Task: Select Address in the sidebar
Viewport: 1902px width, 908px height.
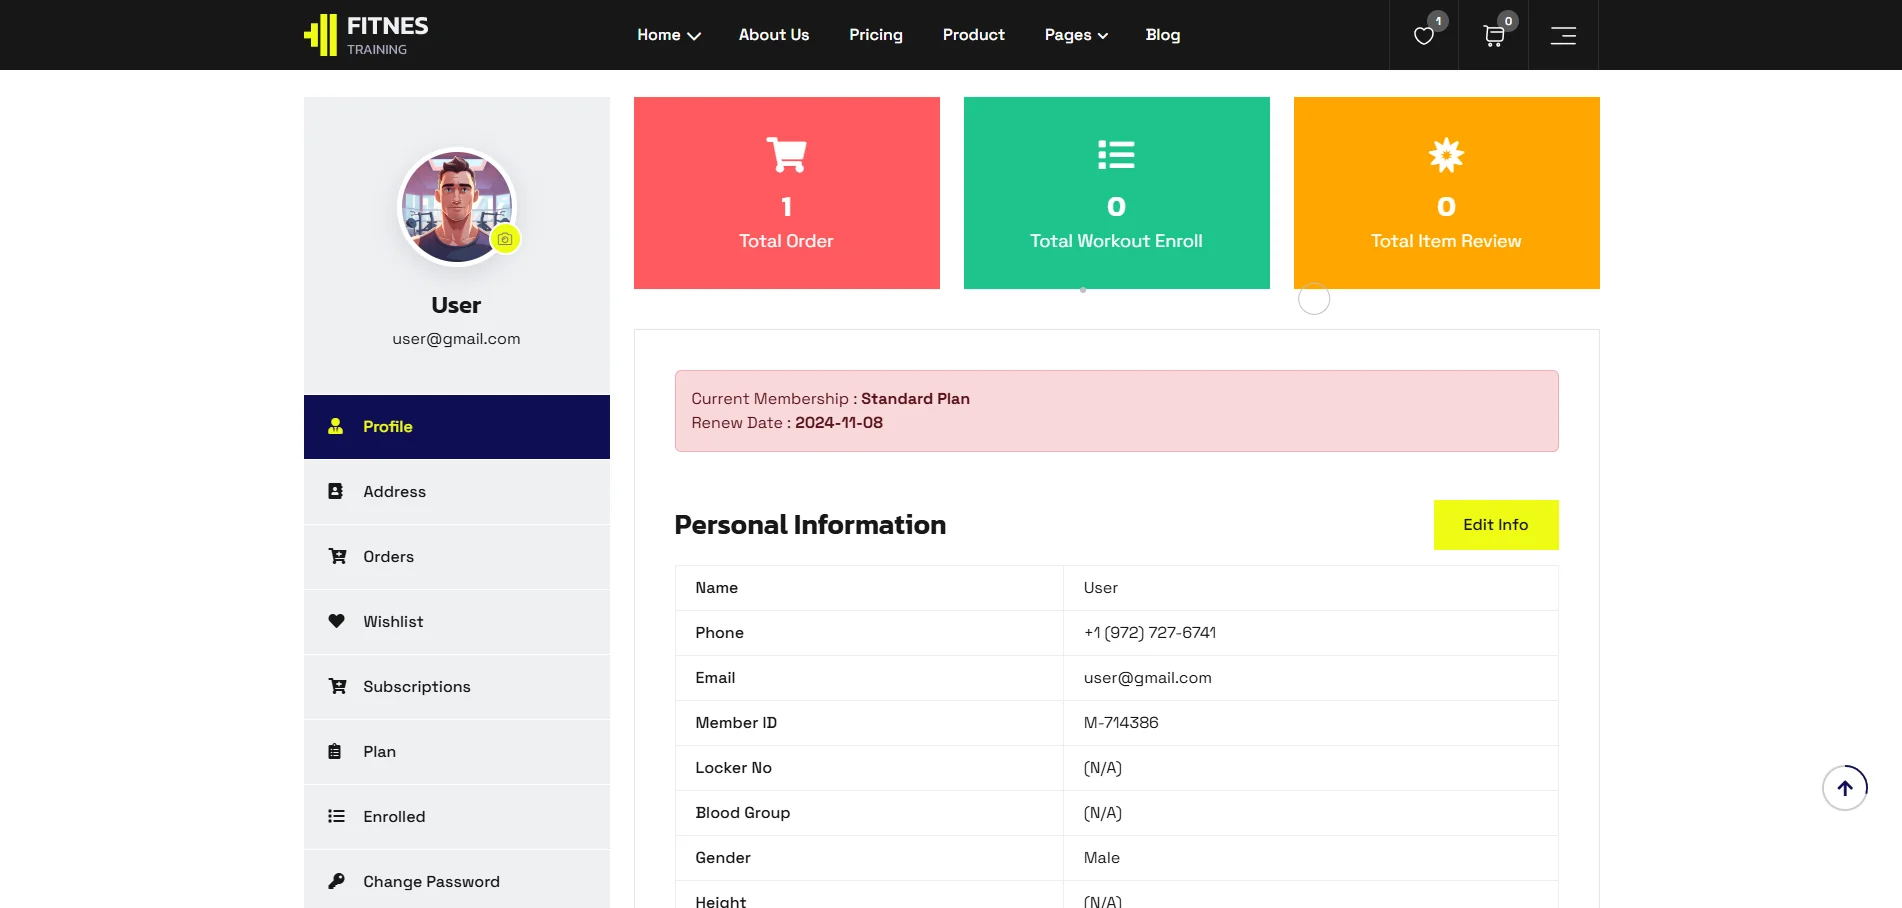Action: pyautogui.click(x=394, y=492)
